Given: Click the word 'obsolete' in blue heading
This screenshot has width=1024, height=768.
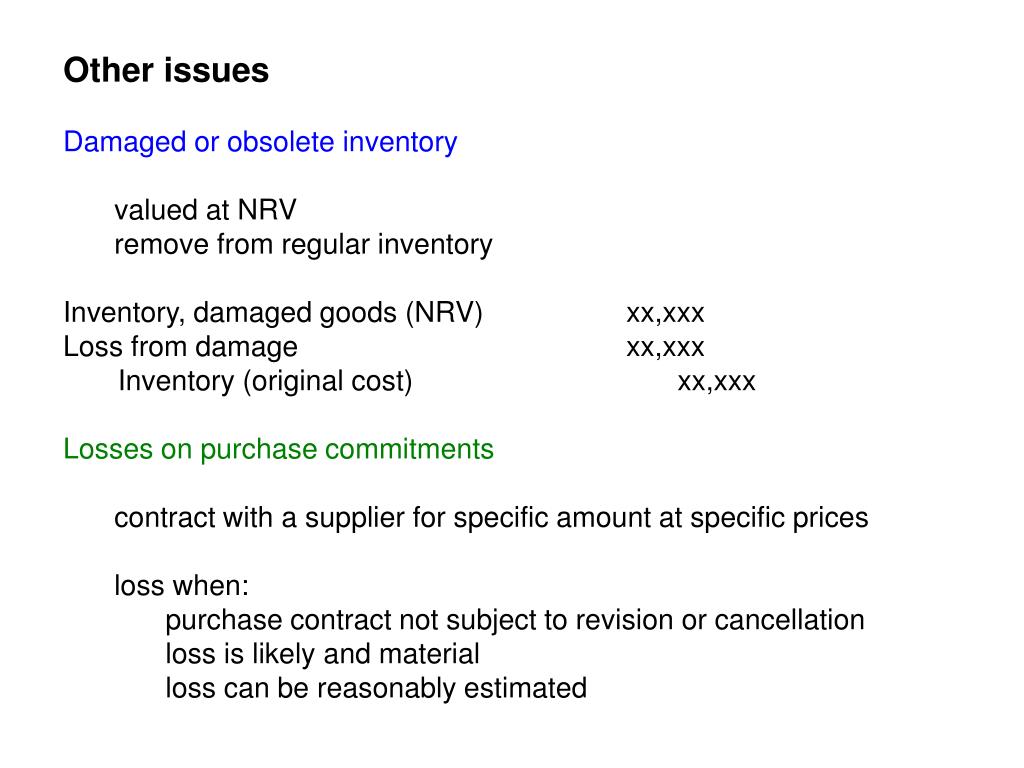Looking at the screenshot, I should pyautogui.click(x=281, y=142).
